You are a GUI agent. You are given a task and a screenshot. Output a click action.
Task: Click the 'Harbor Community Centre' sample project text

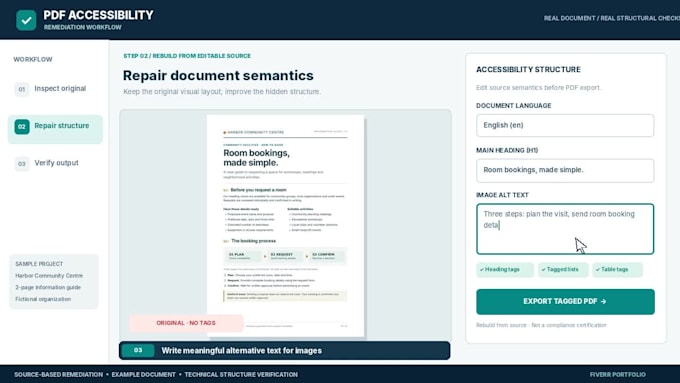tap(49, 276)
